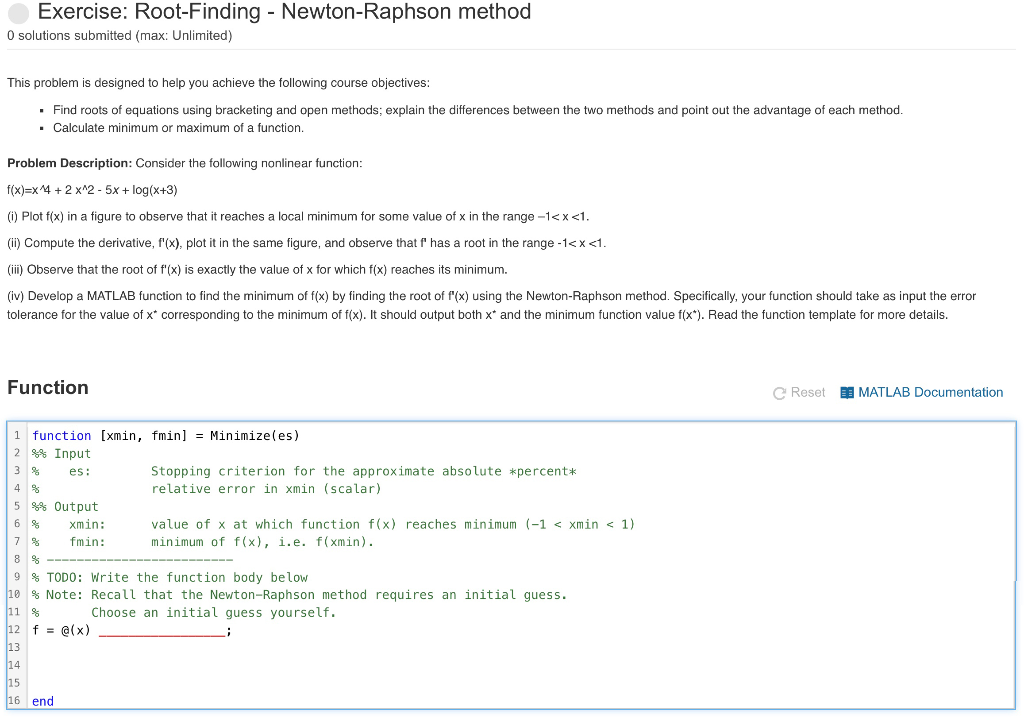Click the gray status circle beside the exercise title

tap(17, 12)
